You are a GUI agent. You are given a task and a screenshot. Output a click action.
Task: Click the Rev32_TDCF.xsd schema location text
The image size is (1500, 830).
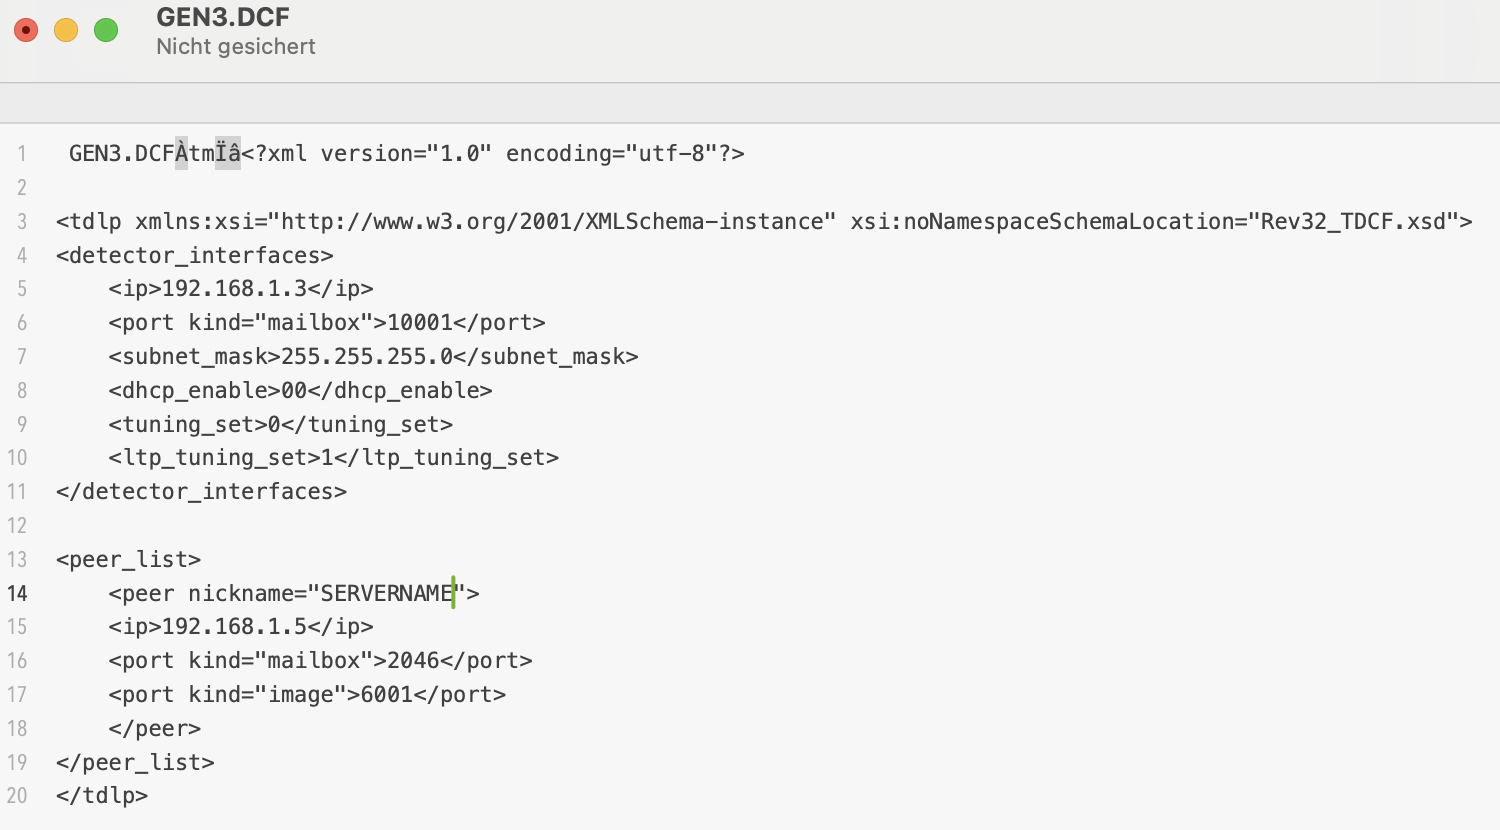point(1353,222)
